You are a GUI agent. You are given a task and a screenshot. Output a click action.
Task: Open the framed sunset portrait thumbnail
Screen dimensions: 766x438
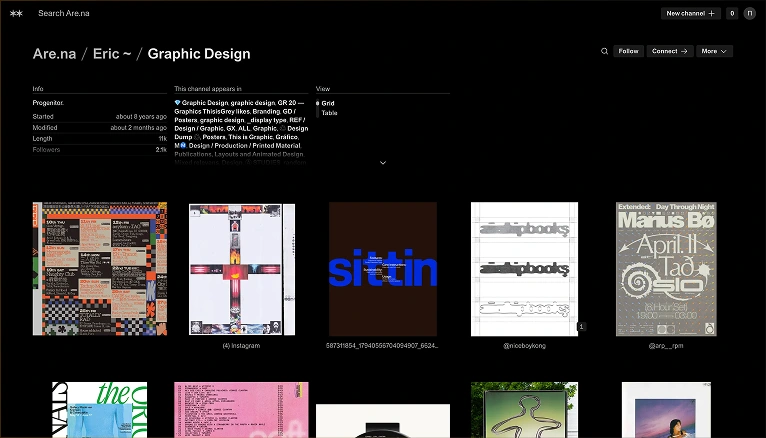[666, 410]
